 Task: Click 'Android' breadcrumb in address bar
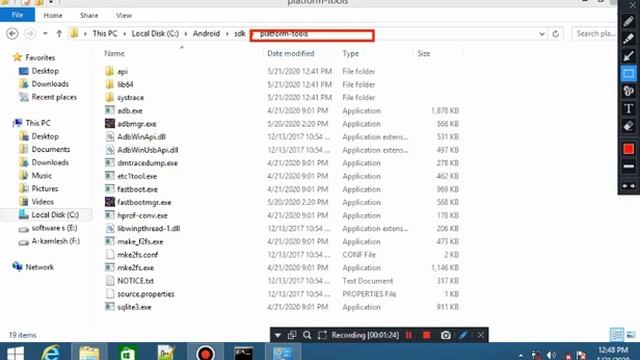[206, 33]
